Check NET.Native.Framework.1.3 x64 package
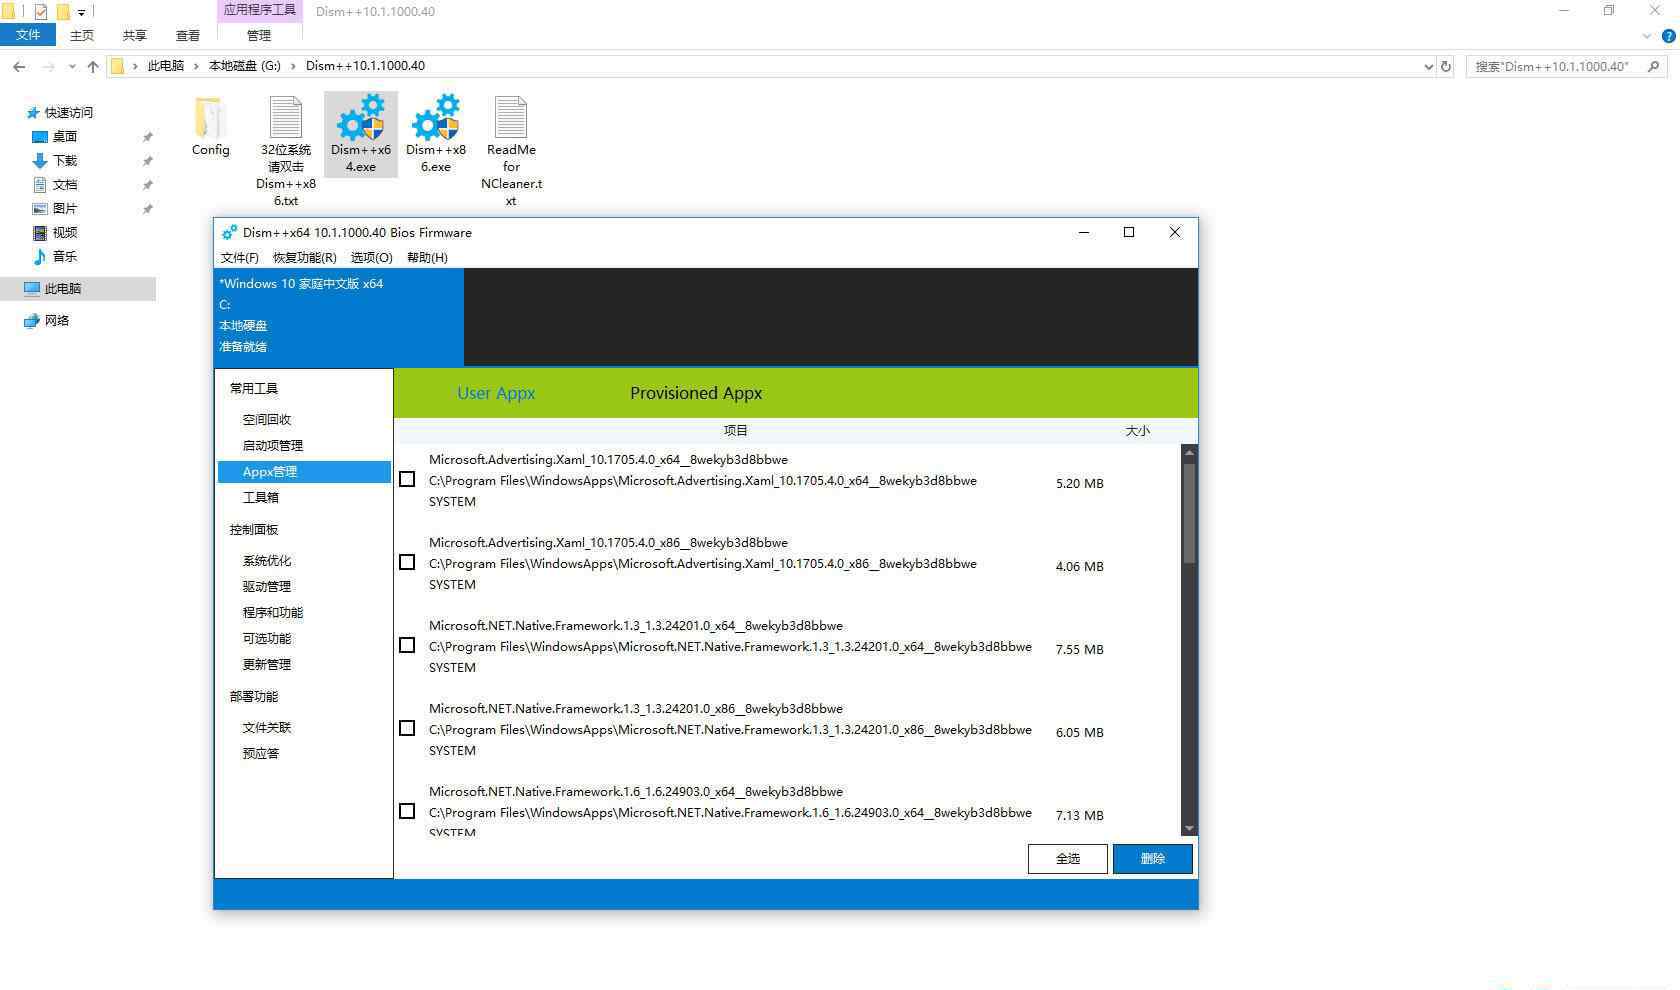 pos(407,646)
